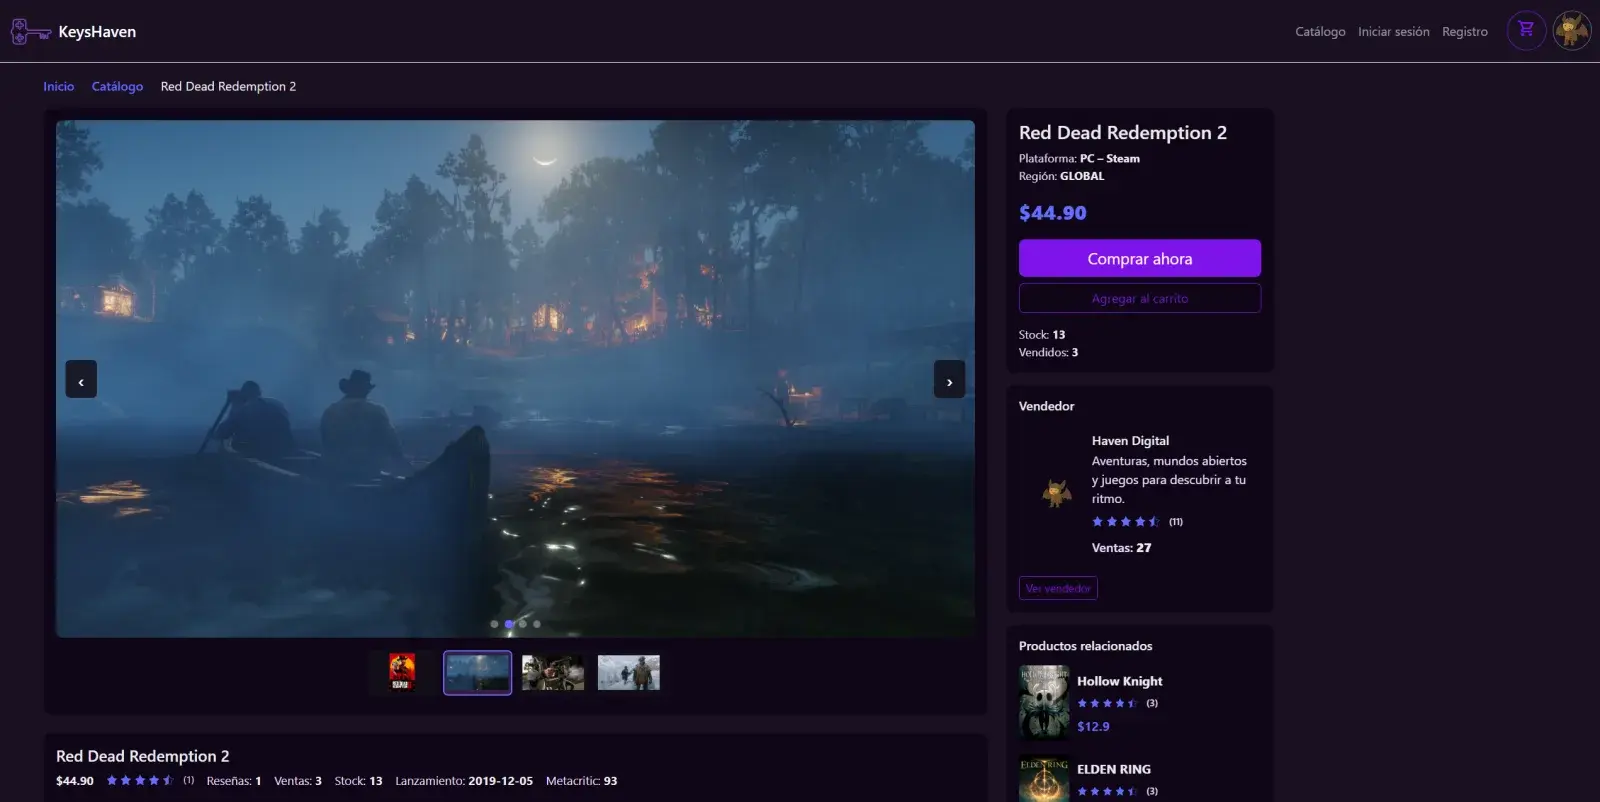Select the Red Dead cover art thumbnail
The height and width of the screenshot is (802, 1600).
(x=402, y=672)
